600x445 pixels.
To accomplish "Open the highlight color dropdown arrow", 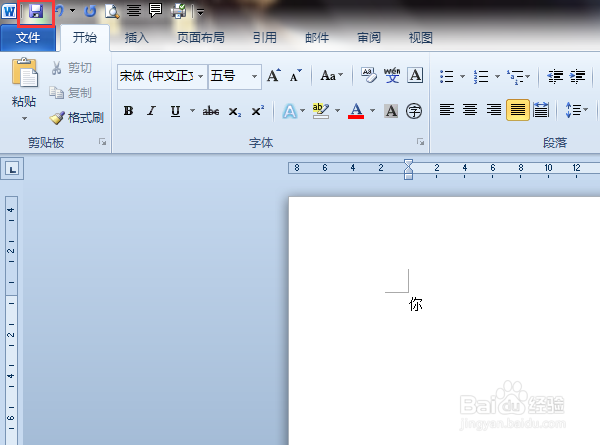I will coord(338,111).
